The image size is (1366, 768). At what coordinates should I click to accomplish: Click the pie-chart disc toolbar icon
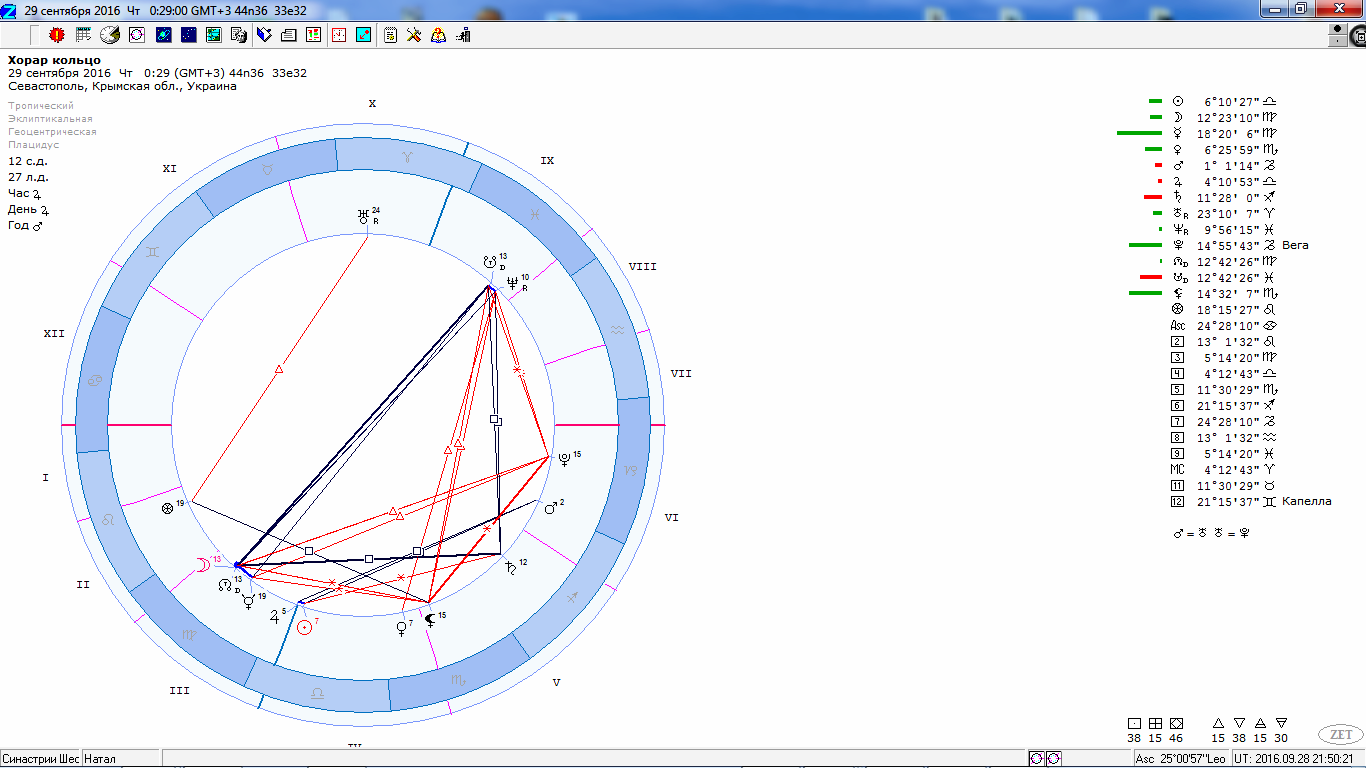[110, 35]
